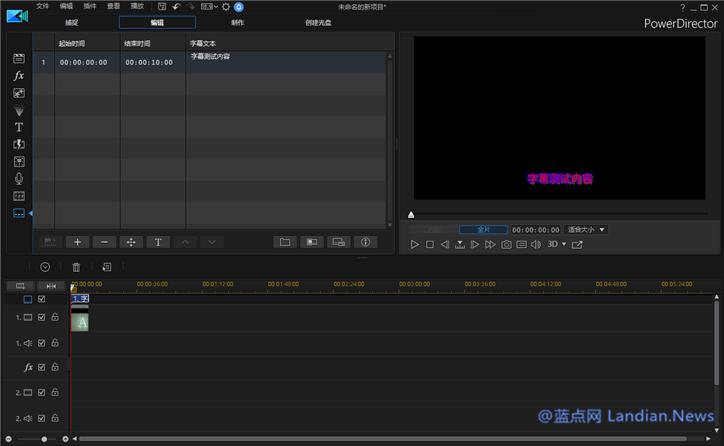
Task: Click the add subtitle plus button
Action: pos(78,242)
